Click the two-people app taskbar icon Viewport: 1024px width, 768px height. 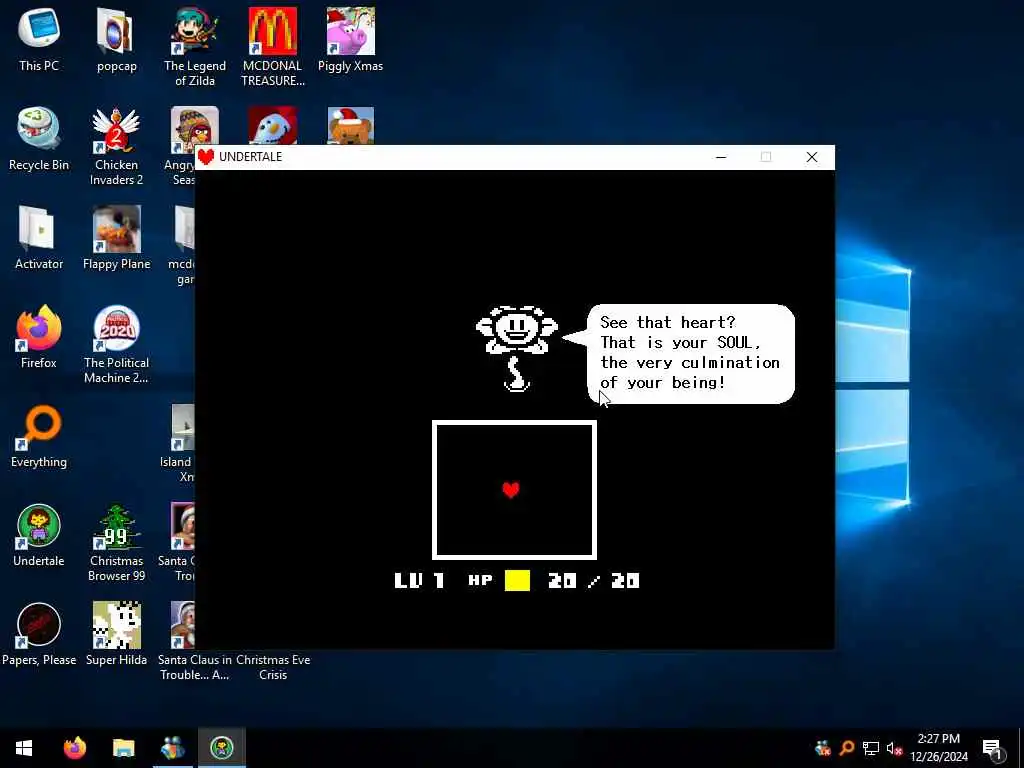[x=172, y=748]
